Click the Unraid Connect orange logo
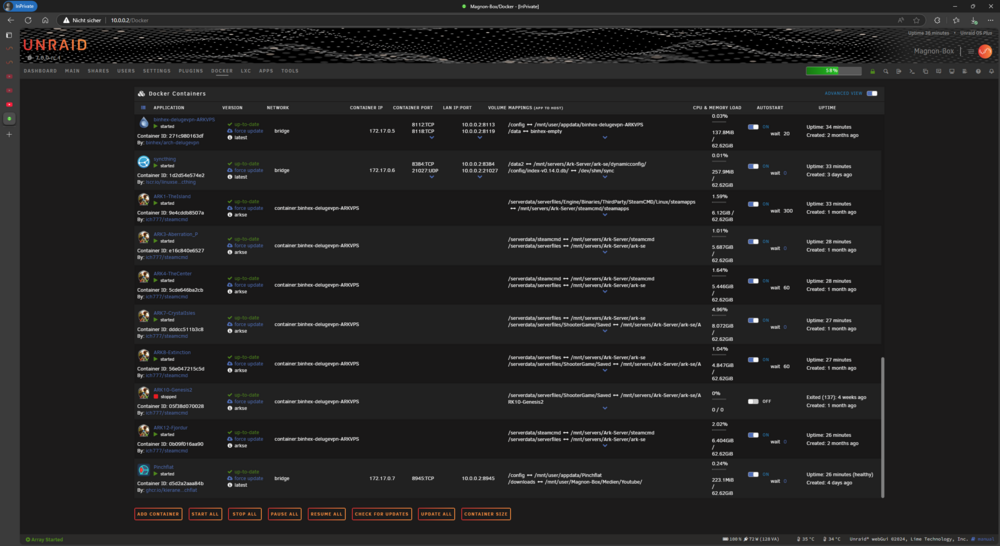The height and width of the screenshot is (546, 1000). (x=985, y=52)
